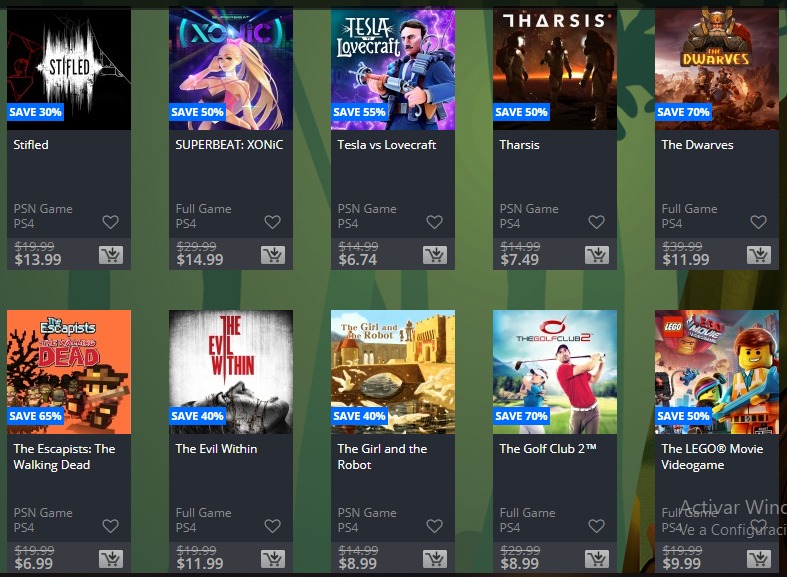Add The Escapists: The Walking Dead to cart
The image size is (787, 577).
111,559
